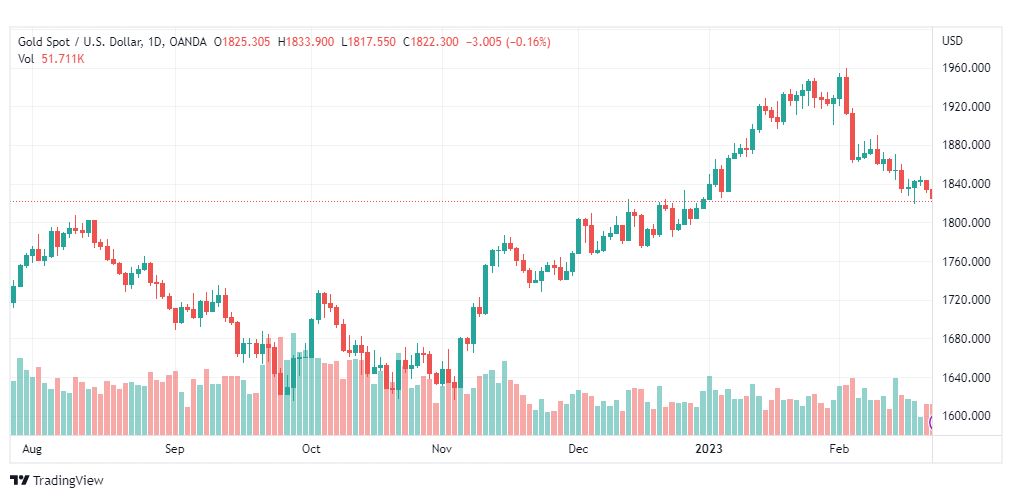Click the 1600.000 price axis label
The height and width of the screenshot is (498, 1012).
pos(966,417)
